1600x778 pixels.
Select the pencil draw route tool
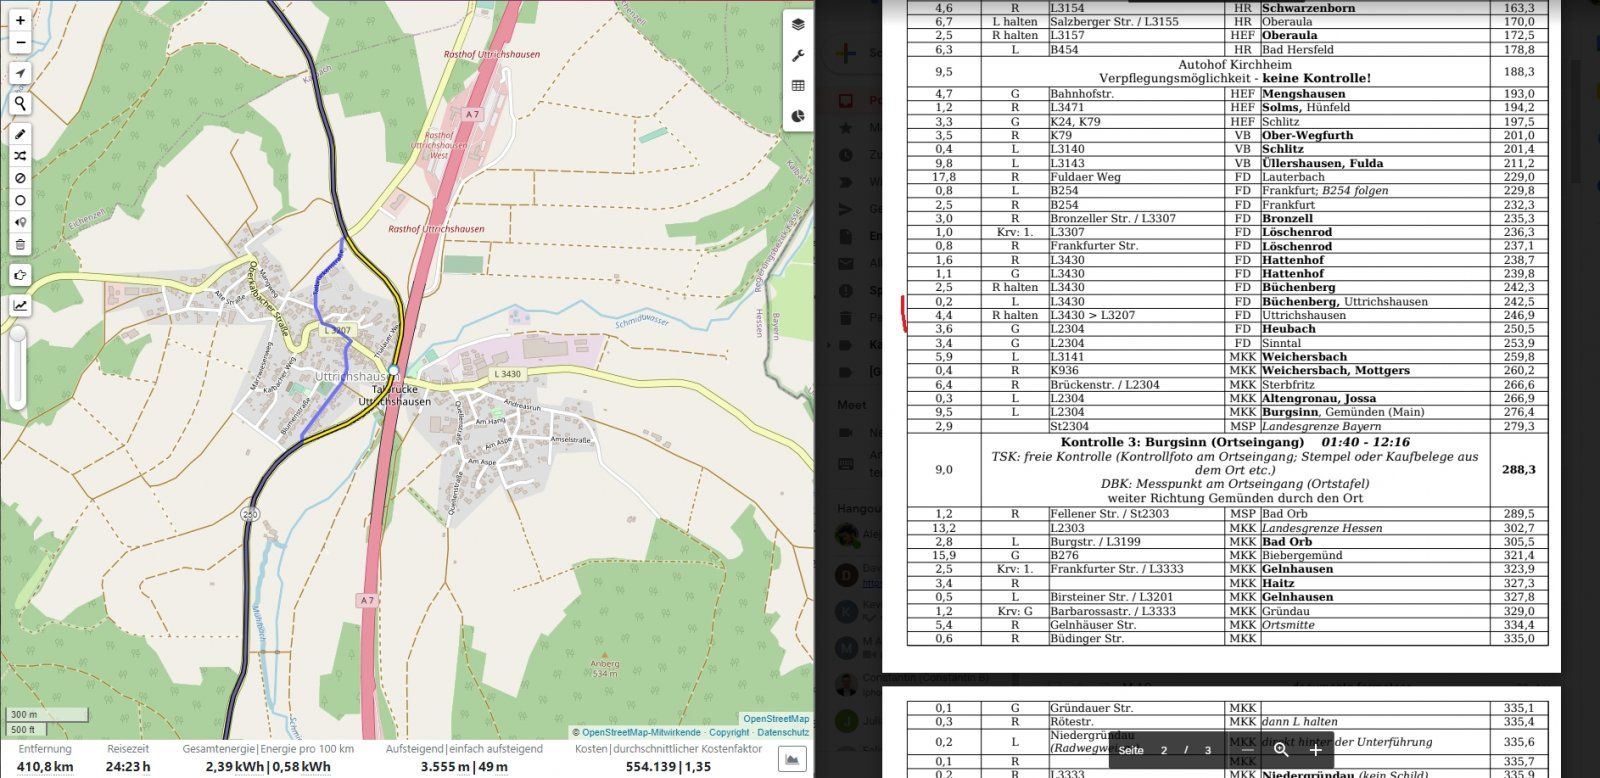pyautogui.click(x=20, y=134)
